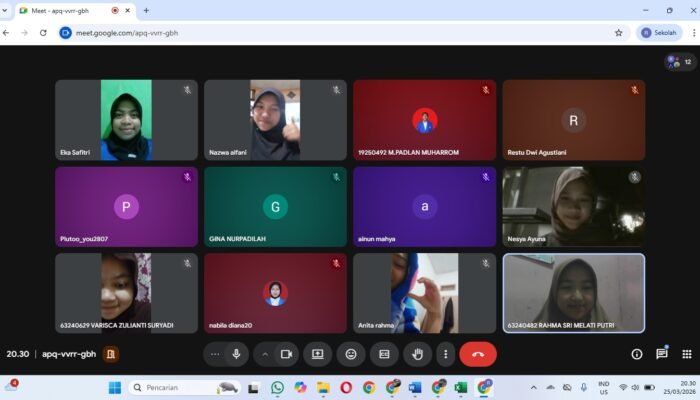Toggle the microphone on or off
This screenshot has height=400, width=700.
(237, 354)
